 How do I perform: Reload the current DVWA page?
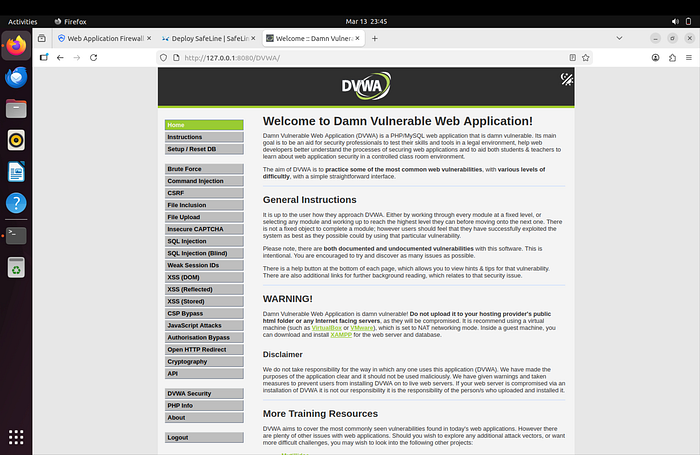pyautogui.click(x=93, y=58)
